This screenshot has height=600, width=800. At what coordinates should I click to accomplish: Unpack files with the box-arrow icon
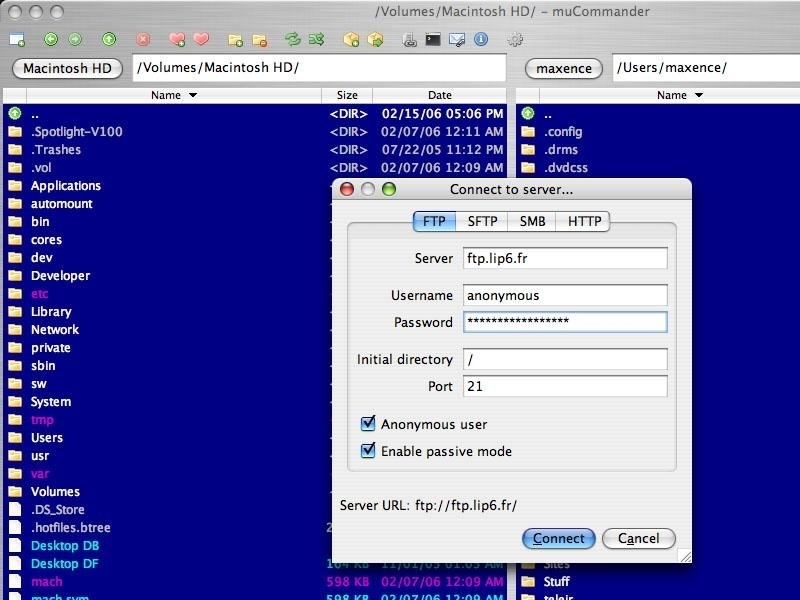click(376, 40)
